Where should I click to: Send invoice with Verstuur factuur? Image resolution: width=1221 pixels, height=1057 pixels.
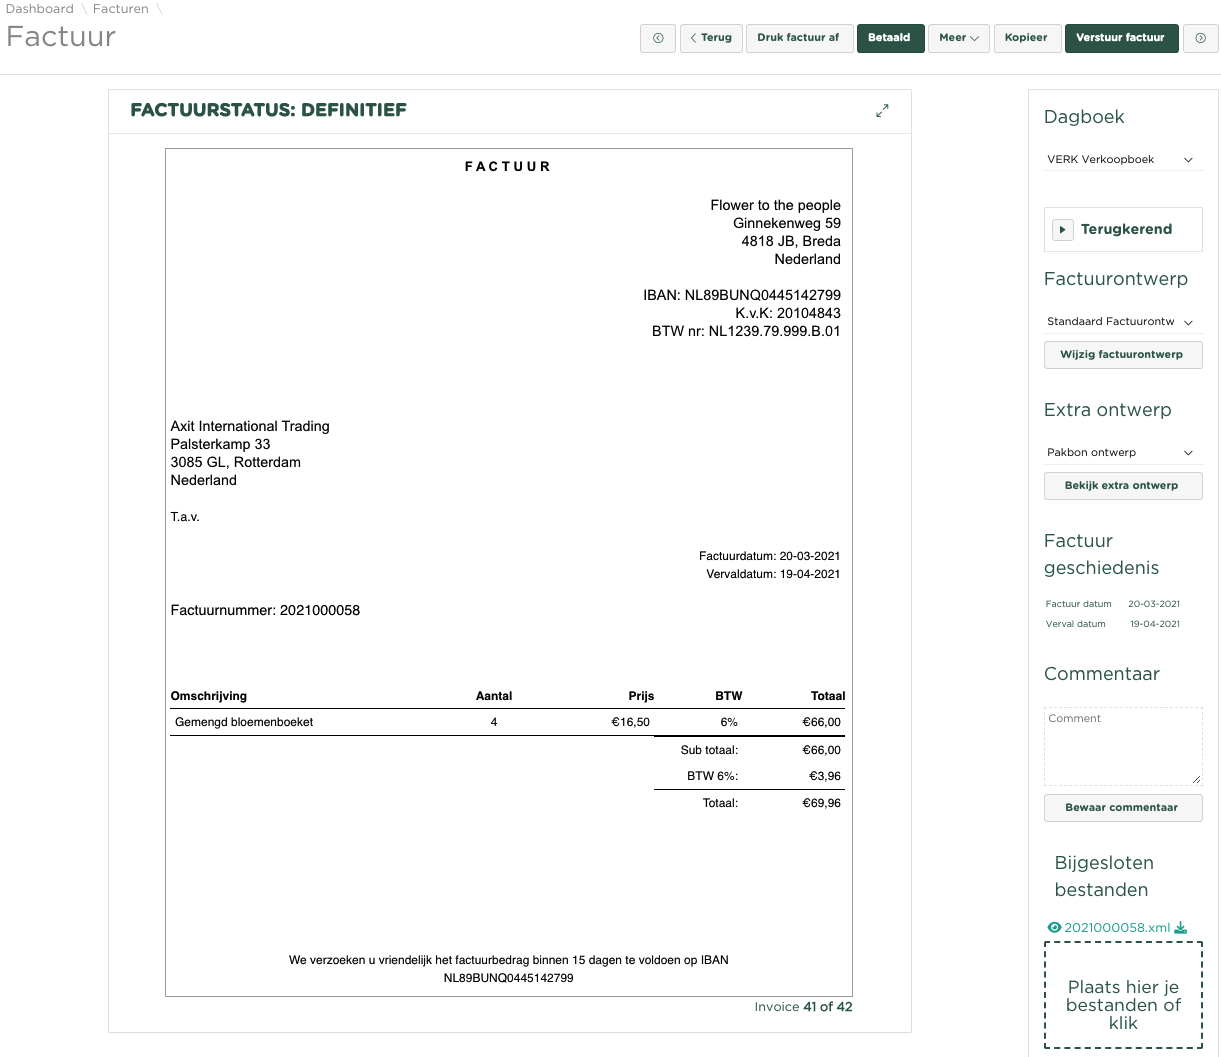(1120, 38)
